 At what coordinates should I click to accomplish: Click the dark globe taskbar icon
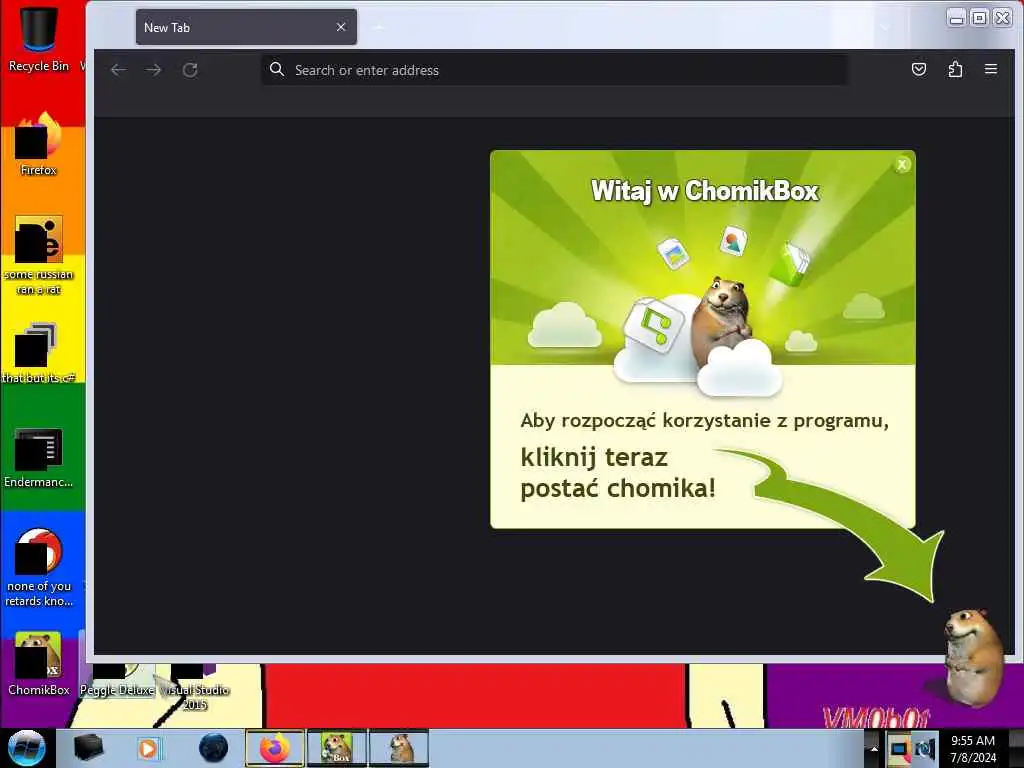tap(214, 748)
